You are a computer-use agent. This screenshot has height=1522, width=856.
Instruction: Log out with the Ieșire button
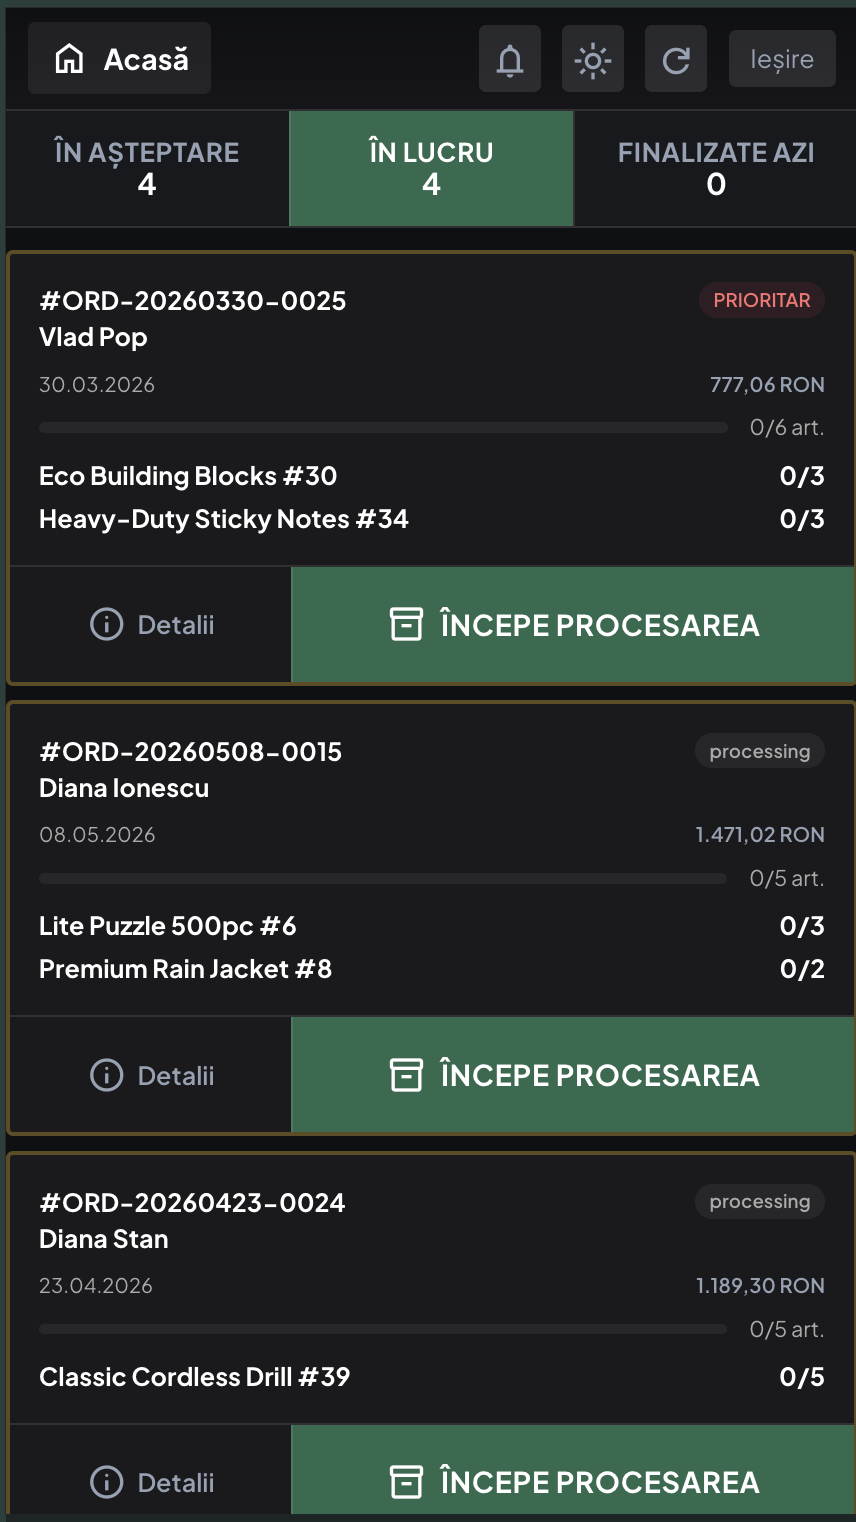click(782, 60)
